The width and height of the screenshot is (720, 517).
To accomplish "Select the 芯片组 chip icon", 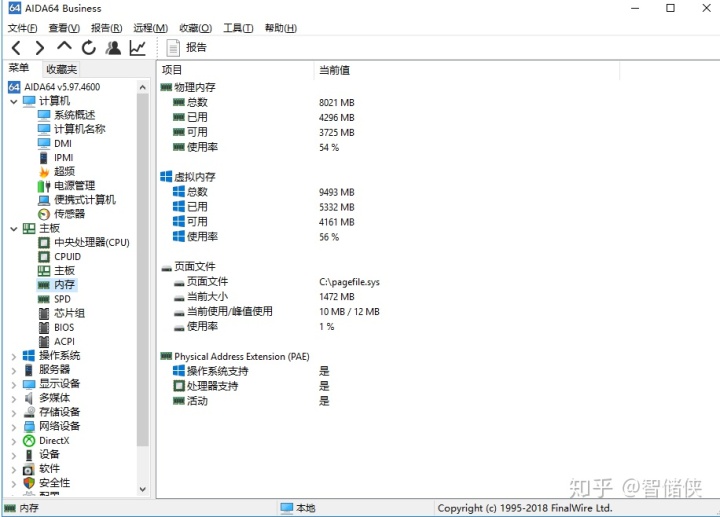I will pos(44,314).
